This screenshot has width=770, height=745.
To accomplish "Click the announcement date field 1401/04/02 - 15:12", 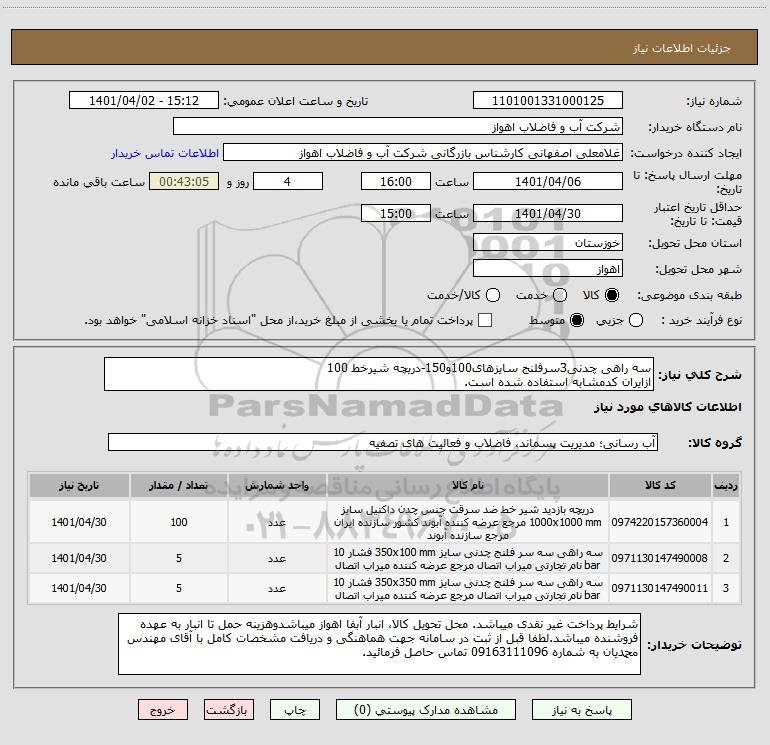I will 144,101.
